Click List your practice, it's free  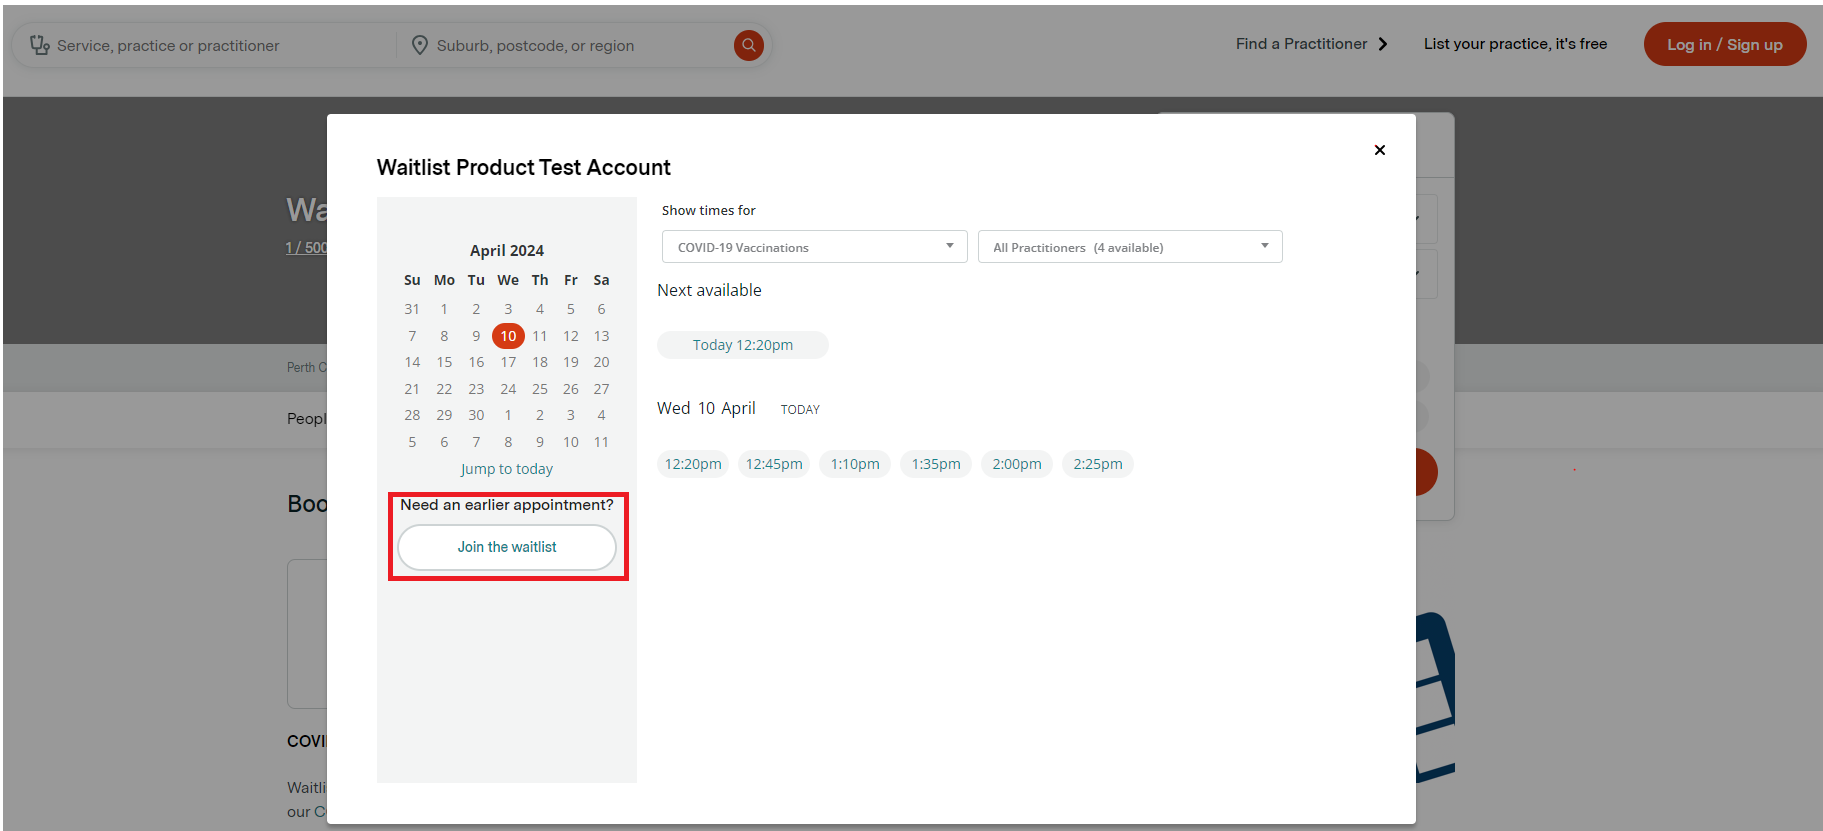coord(1515,44)
